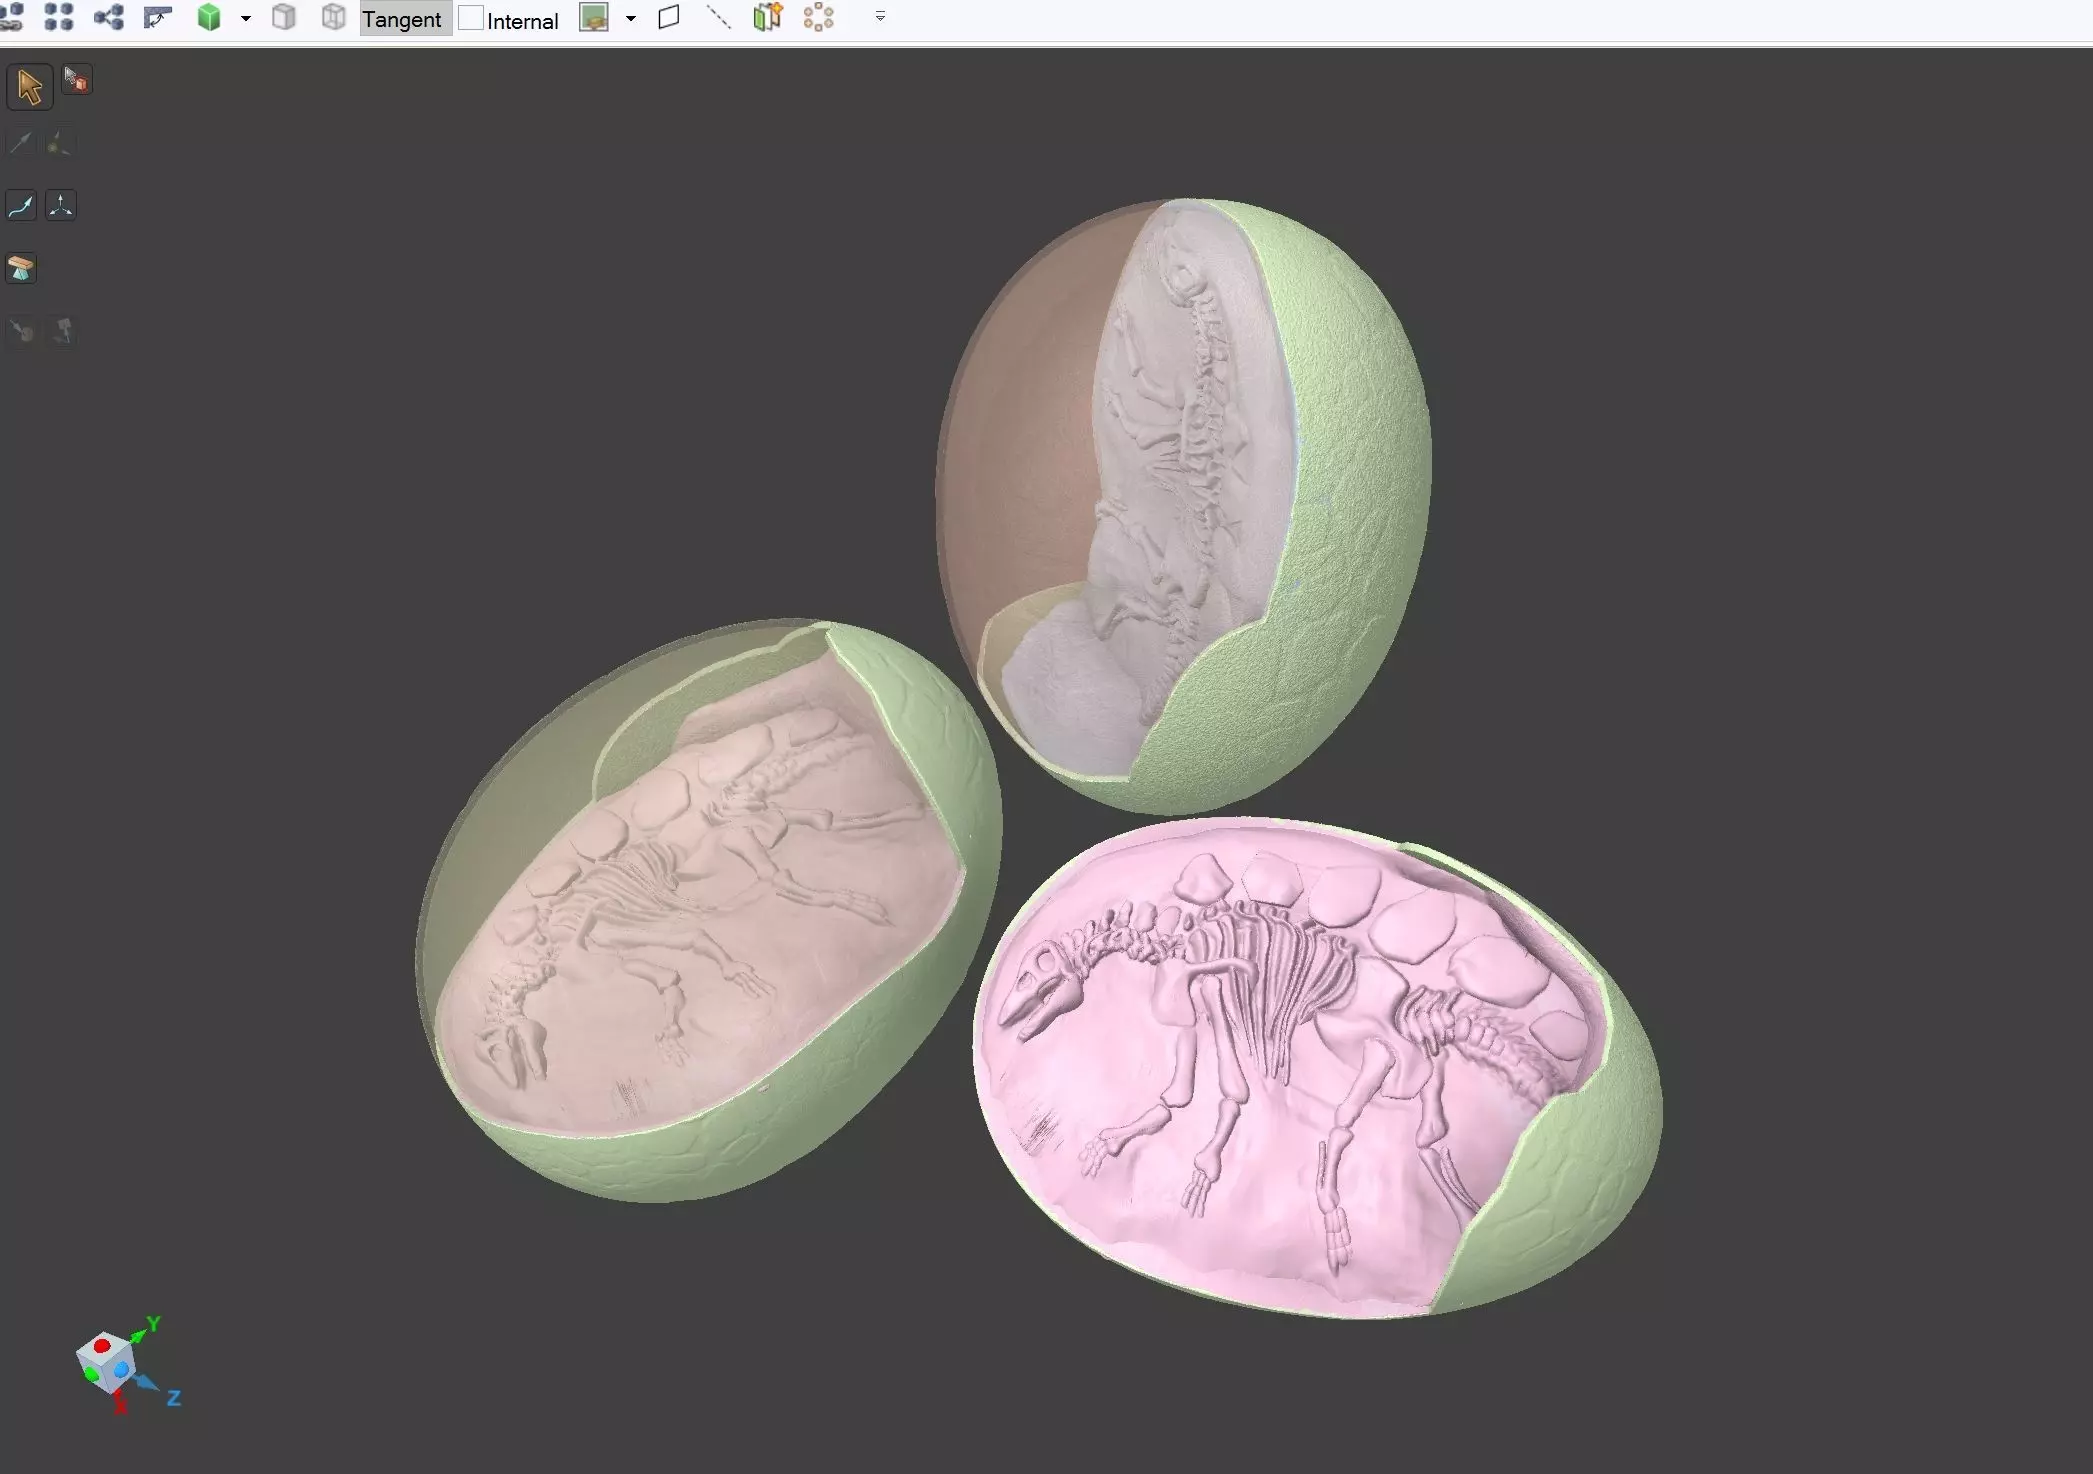The image size is (2093, 1474).
Task: Click the four-cubes grid arrangement icon
Action: [59, 18]
